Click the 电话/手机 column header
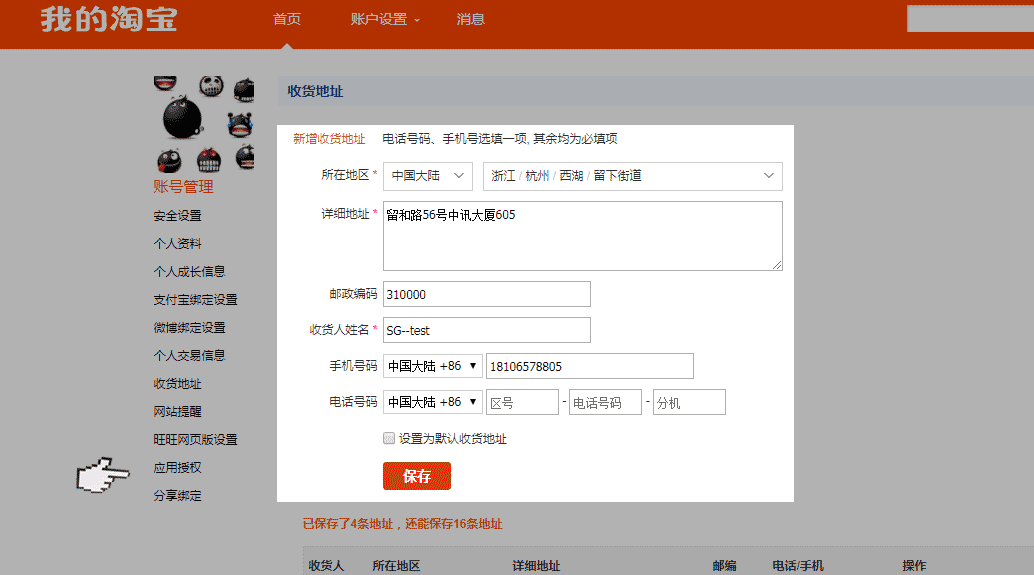Screen dimensions: 1034x575 click(798, 566)
